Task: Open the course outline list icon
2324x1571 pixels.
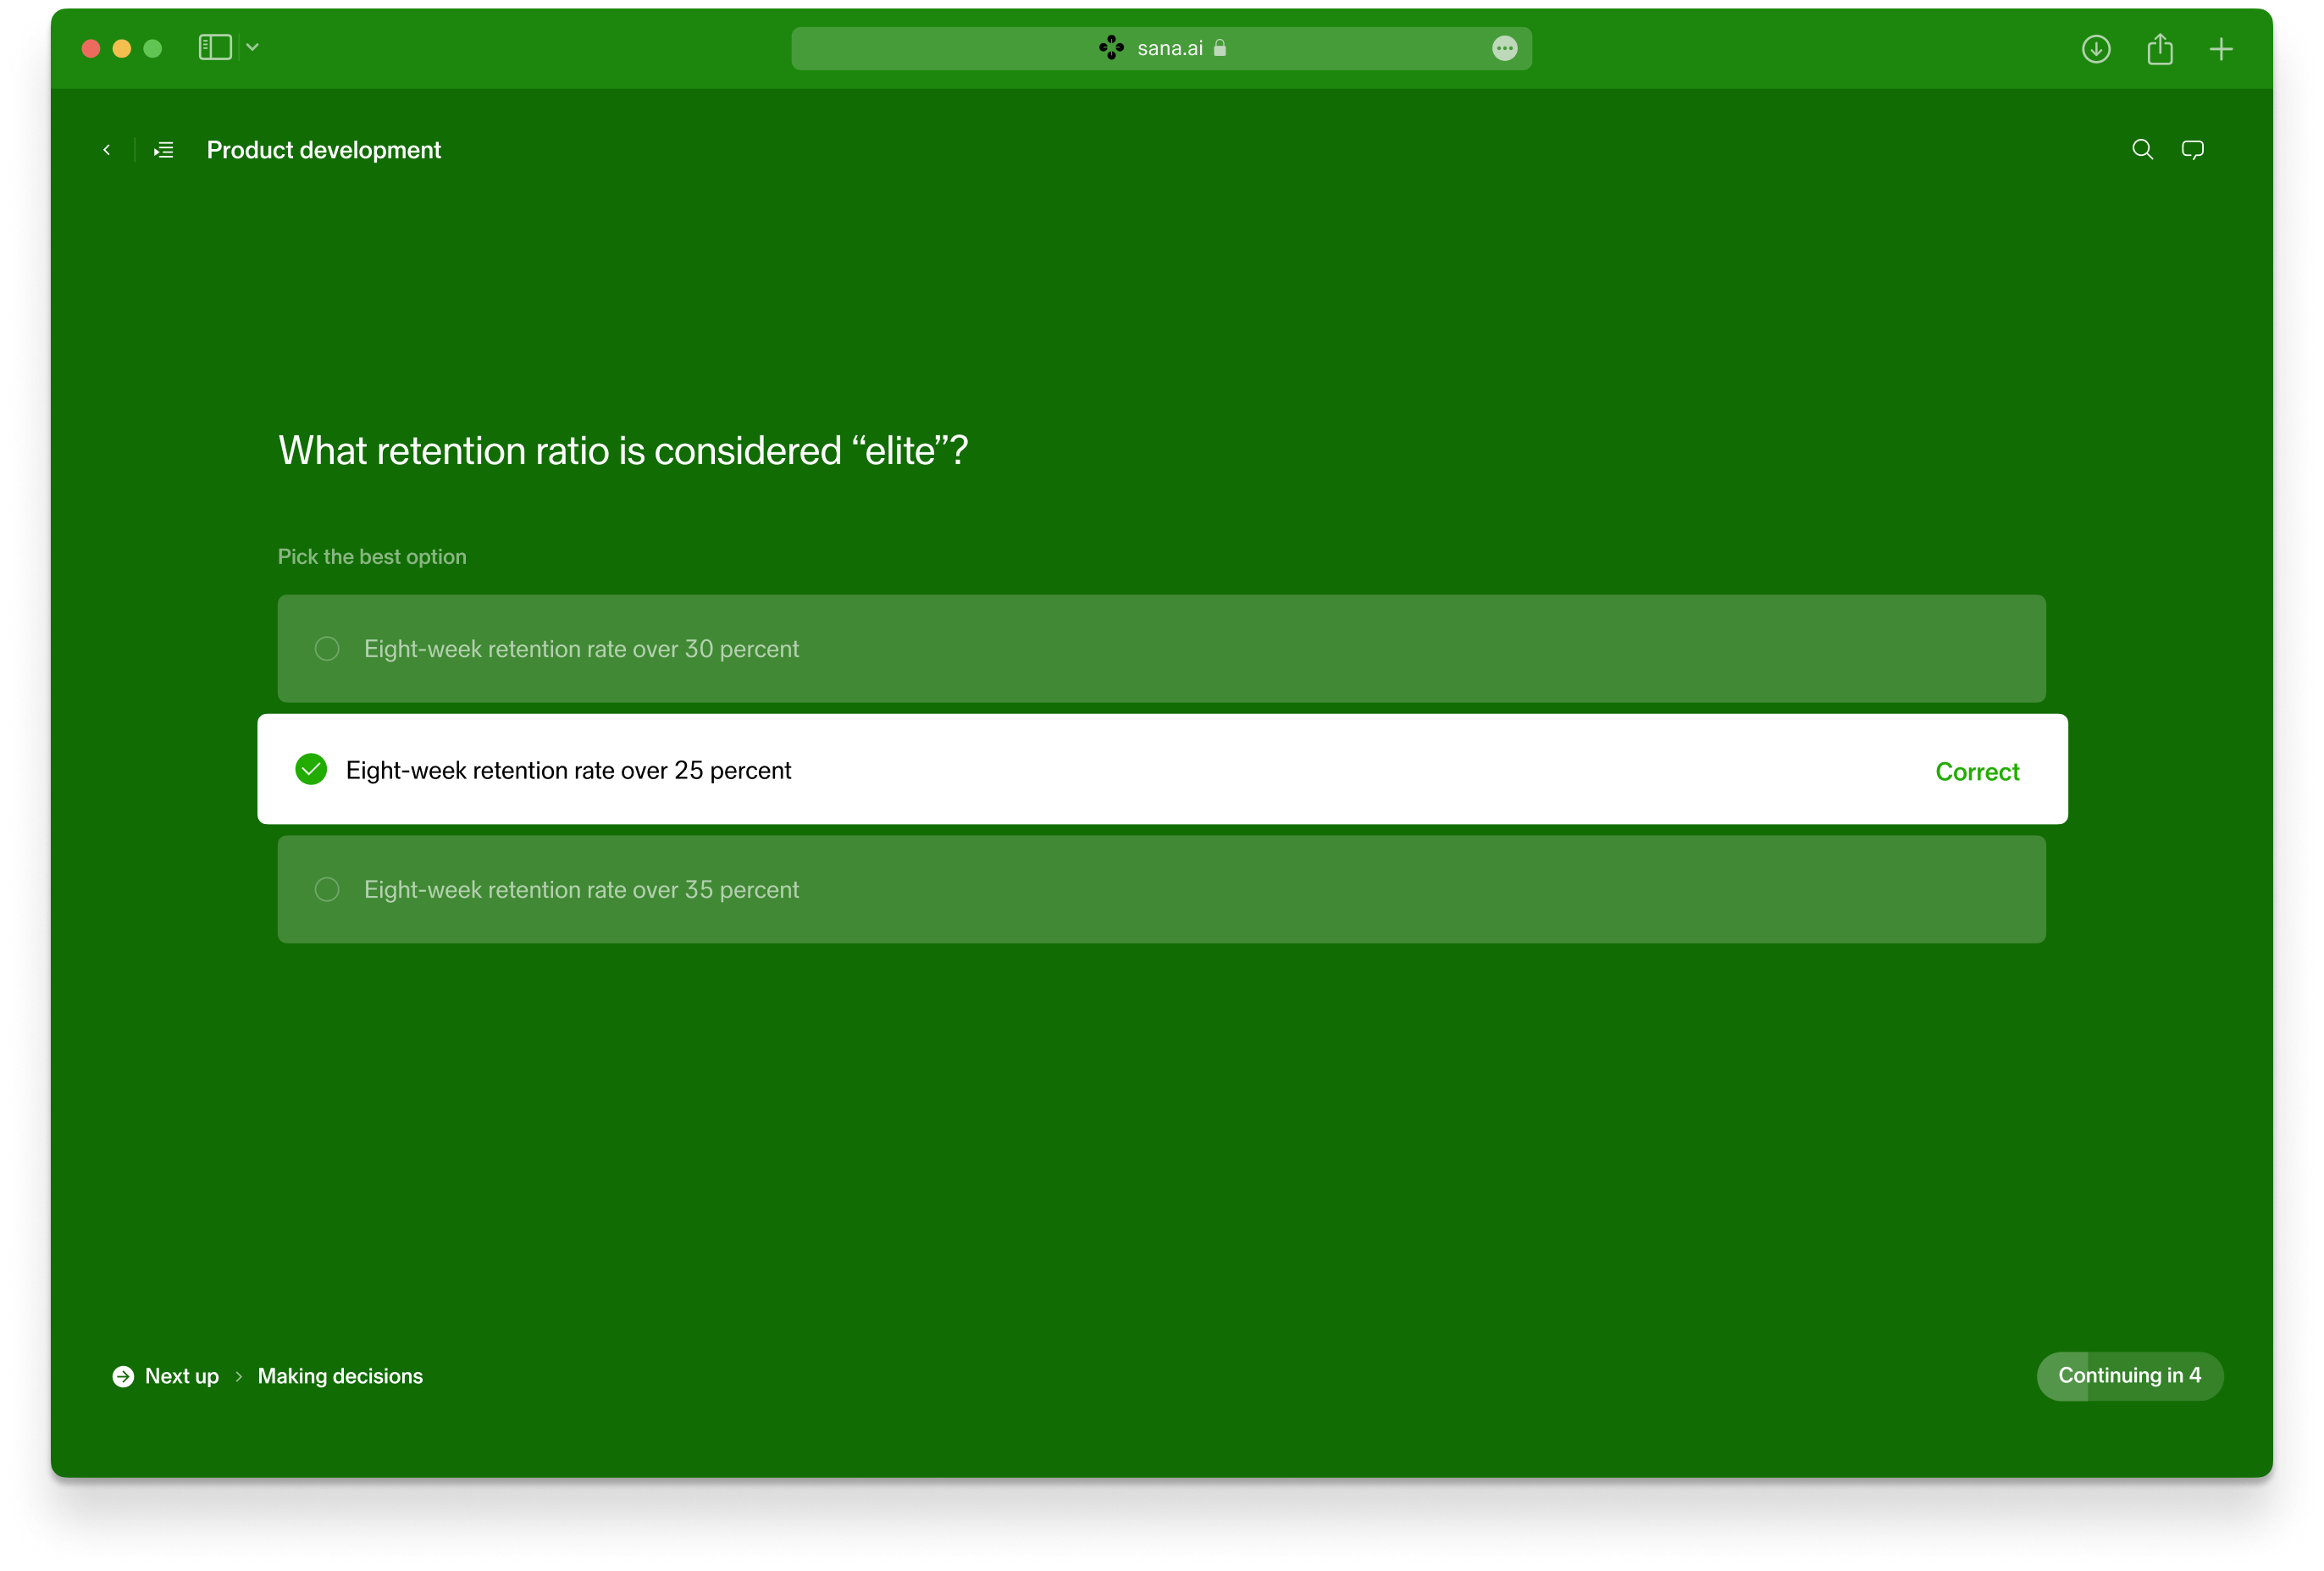Action: coord(164,150)
